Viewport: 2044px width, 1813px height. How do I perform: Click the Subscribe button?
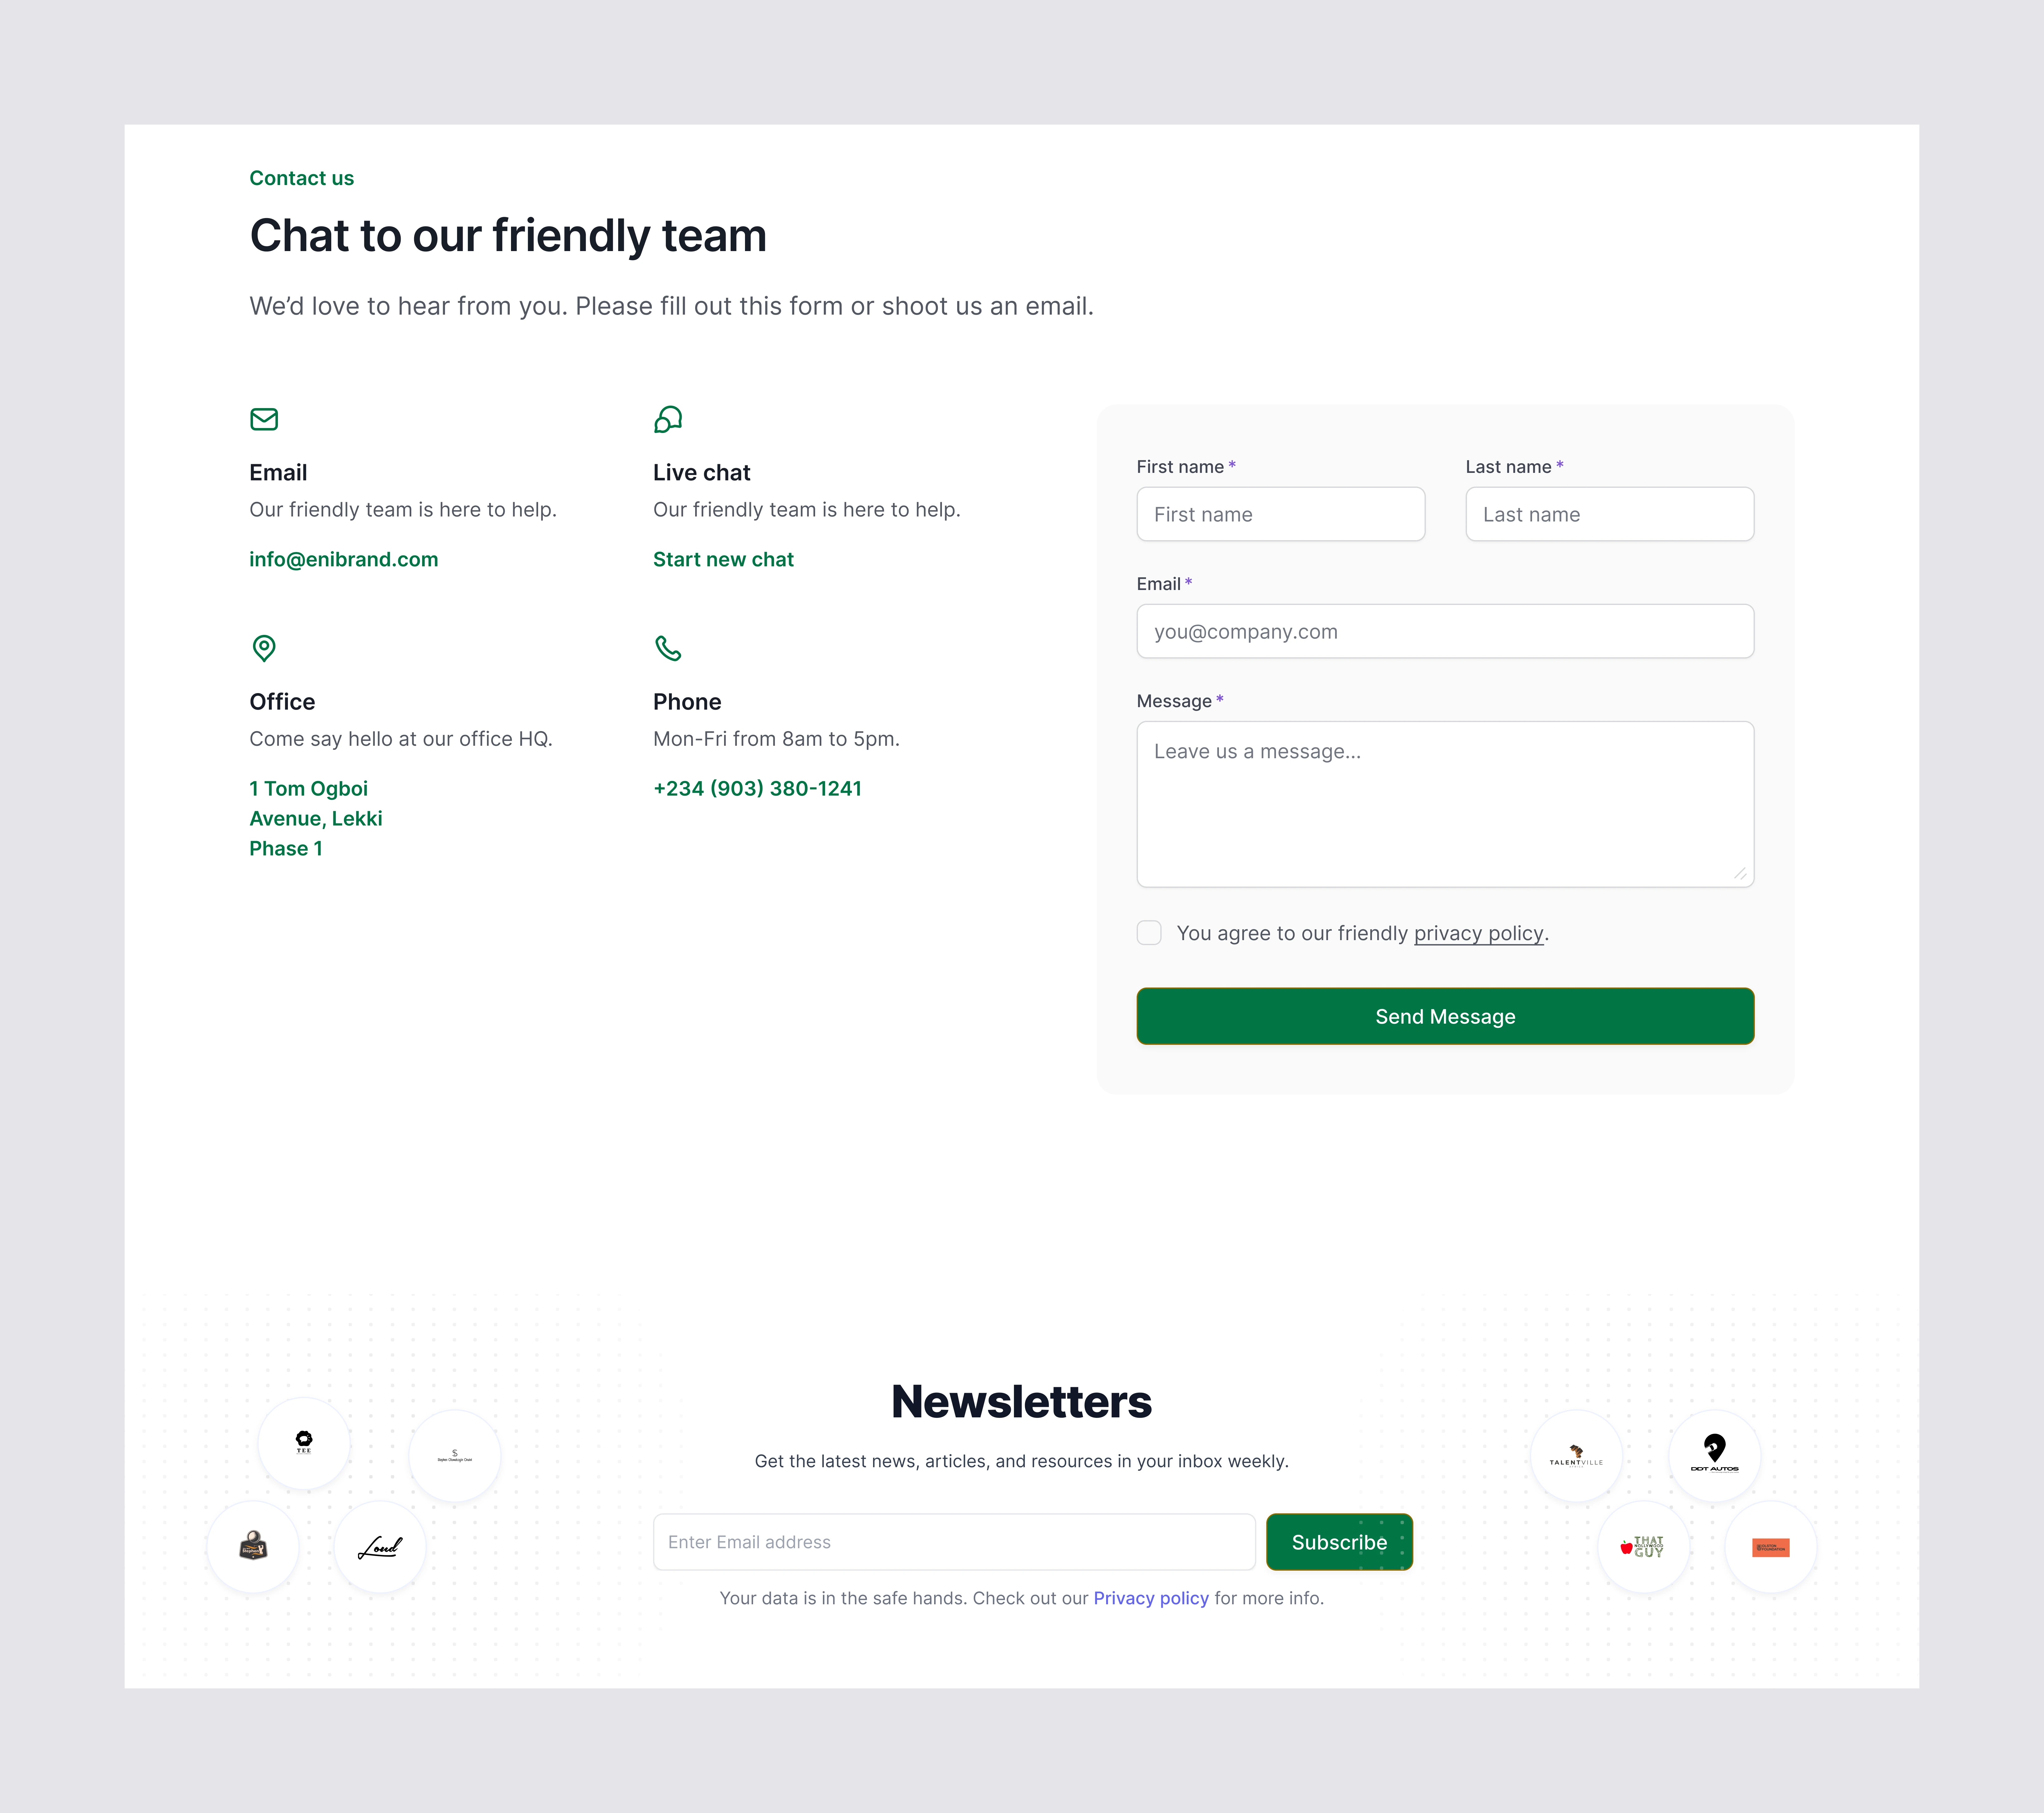pyautogui.click(x=1339, y=1542)
